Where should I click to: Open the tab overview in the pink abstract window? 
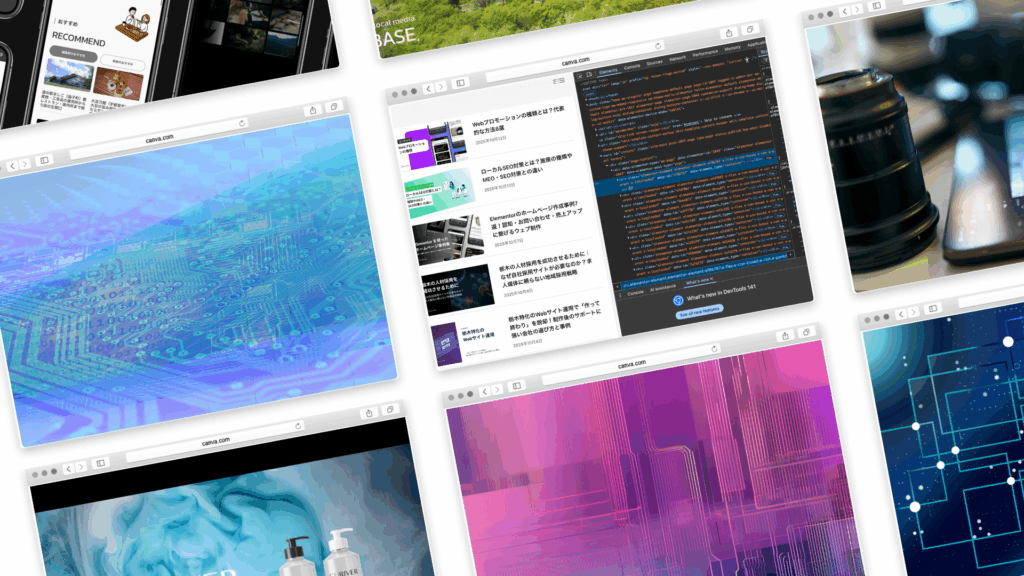tap(806, 334)
